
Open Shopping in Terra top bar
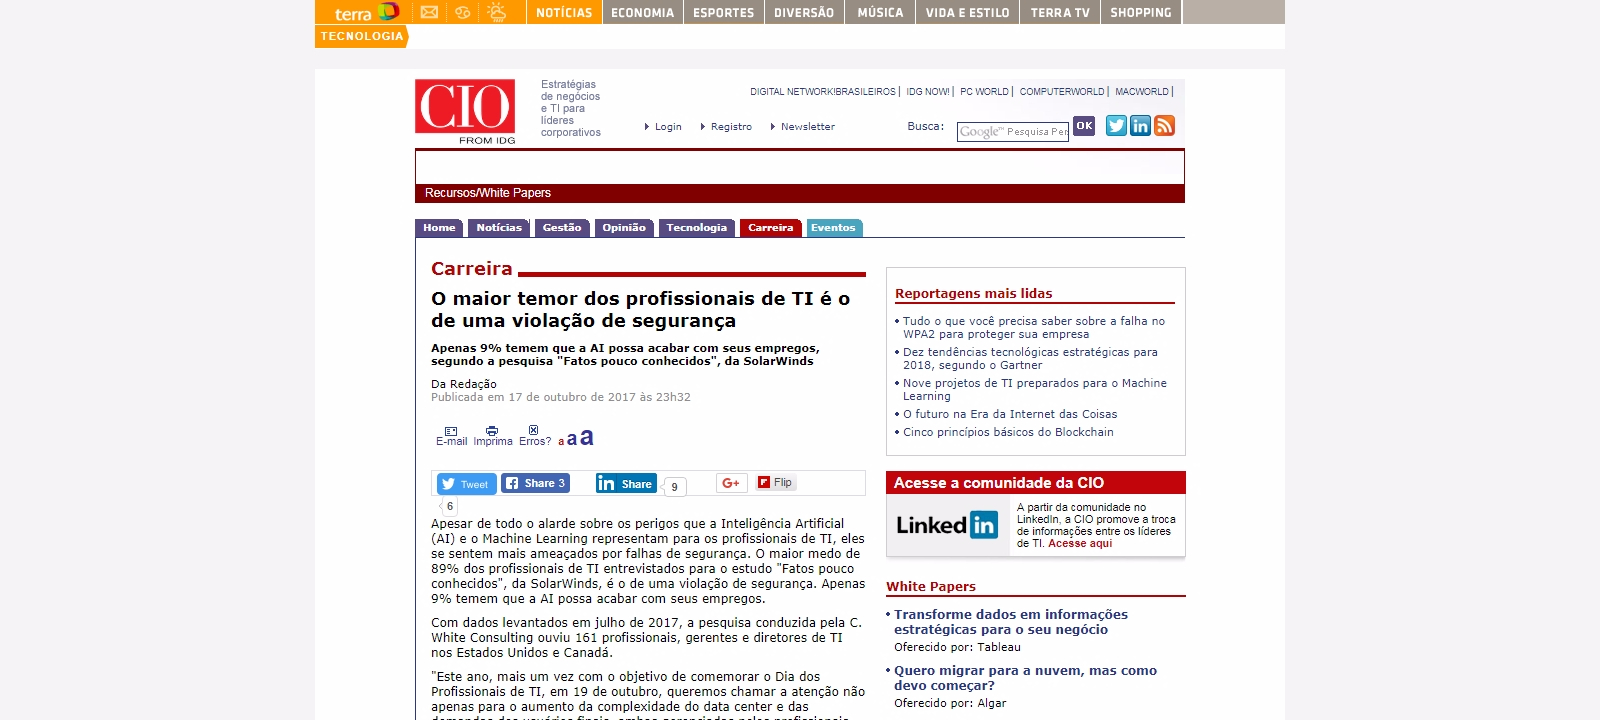pos(1141,12)
